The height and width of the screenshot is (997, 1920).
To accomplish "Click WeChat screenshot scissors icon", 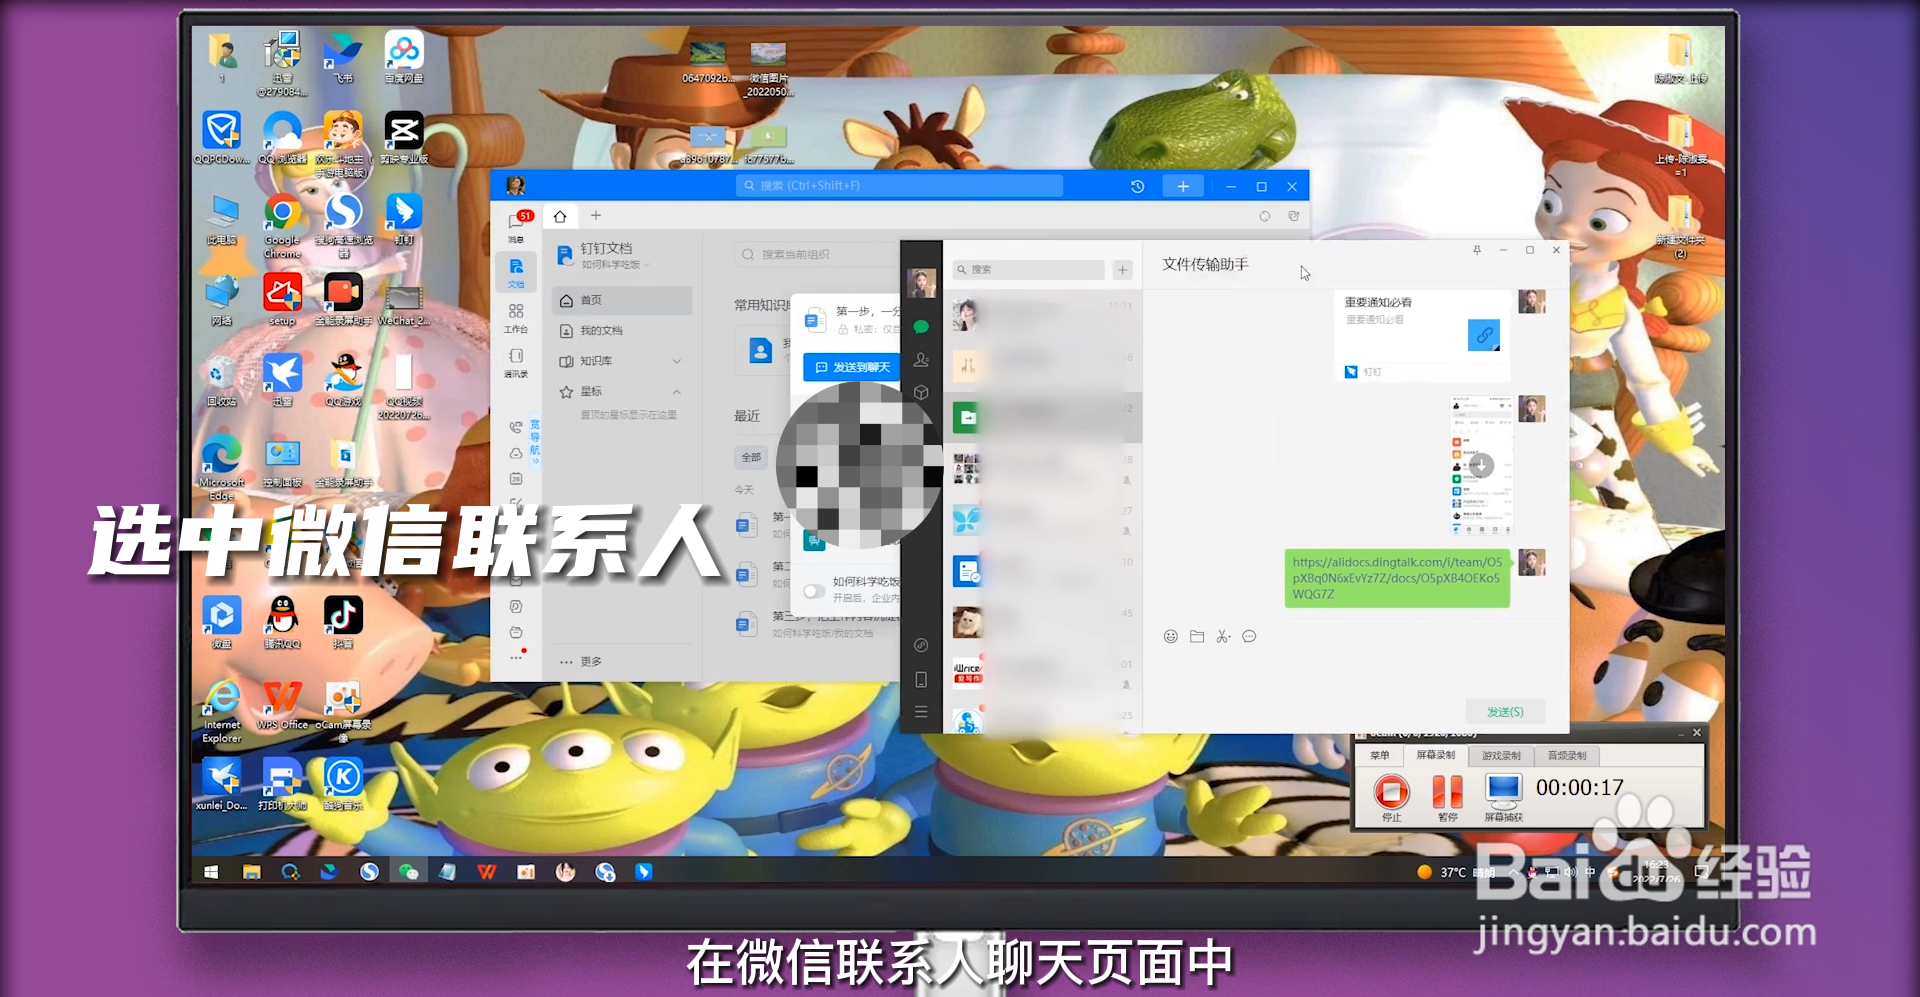I will 1223,636.
